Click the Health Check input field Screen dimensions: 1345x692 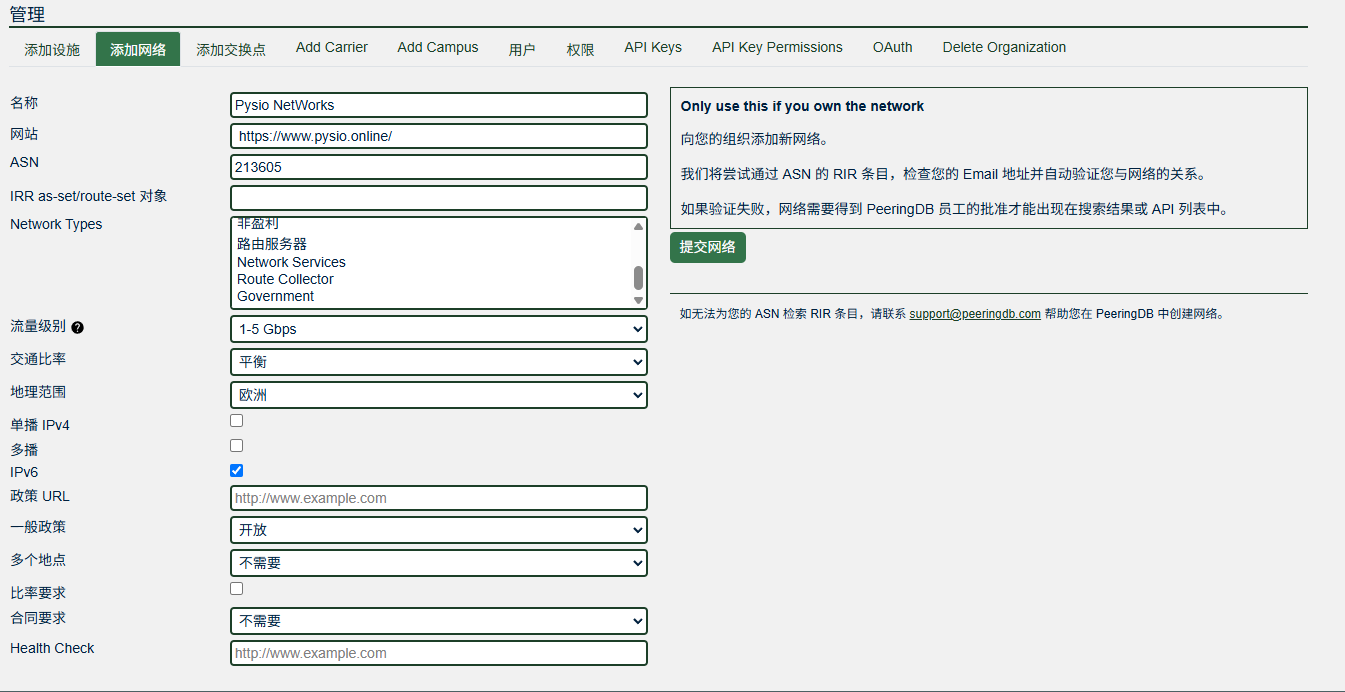point(439,653)
